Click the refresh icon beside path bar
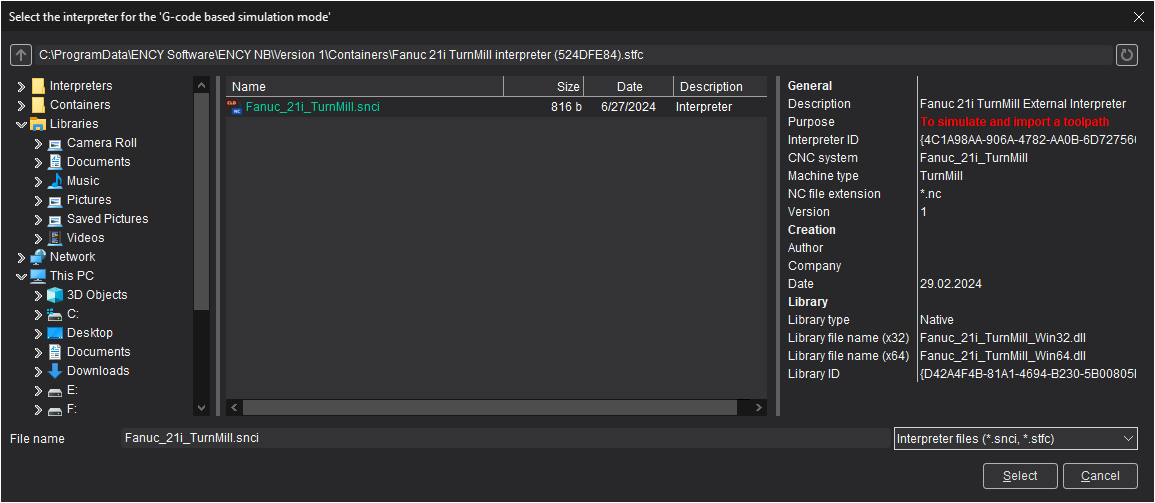 click(x=1127, y=55)
